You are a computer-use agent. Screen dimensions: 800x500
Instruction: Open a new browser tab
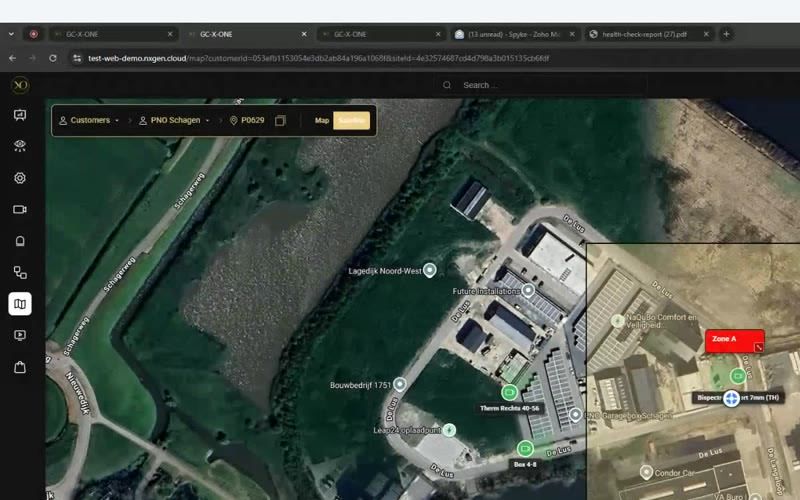(x=727, y=34)
